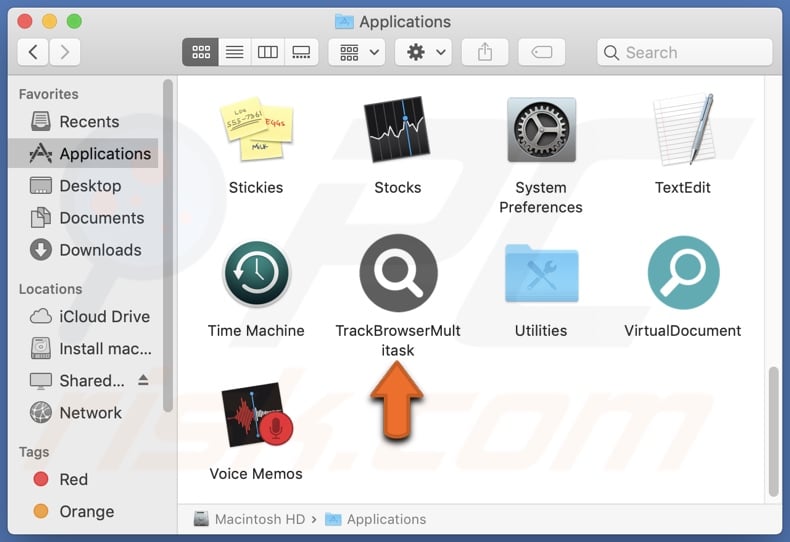Switch to icon view

coord(201,52)
